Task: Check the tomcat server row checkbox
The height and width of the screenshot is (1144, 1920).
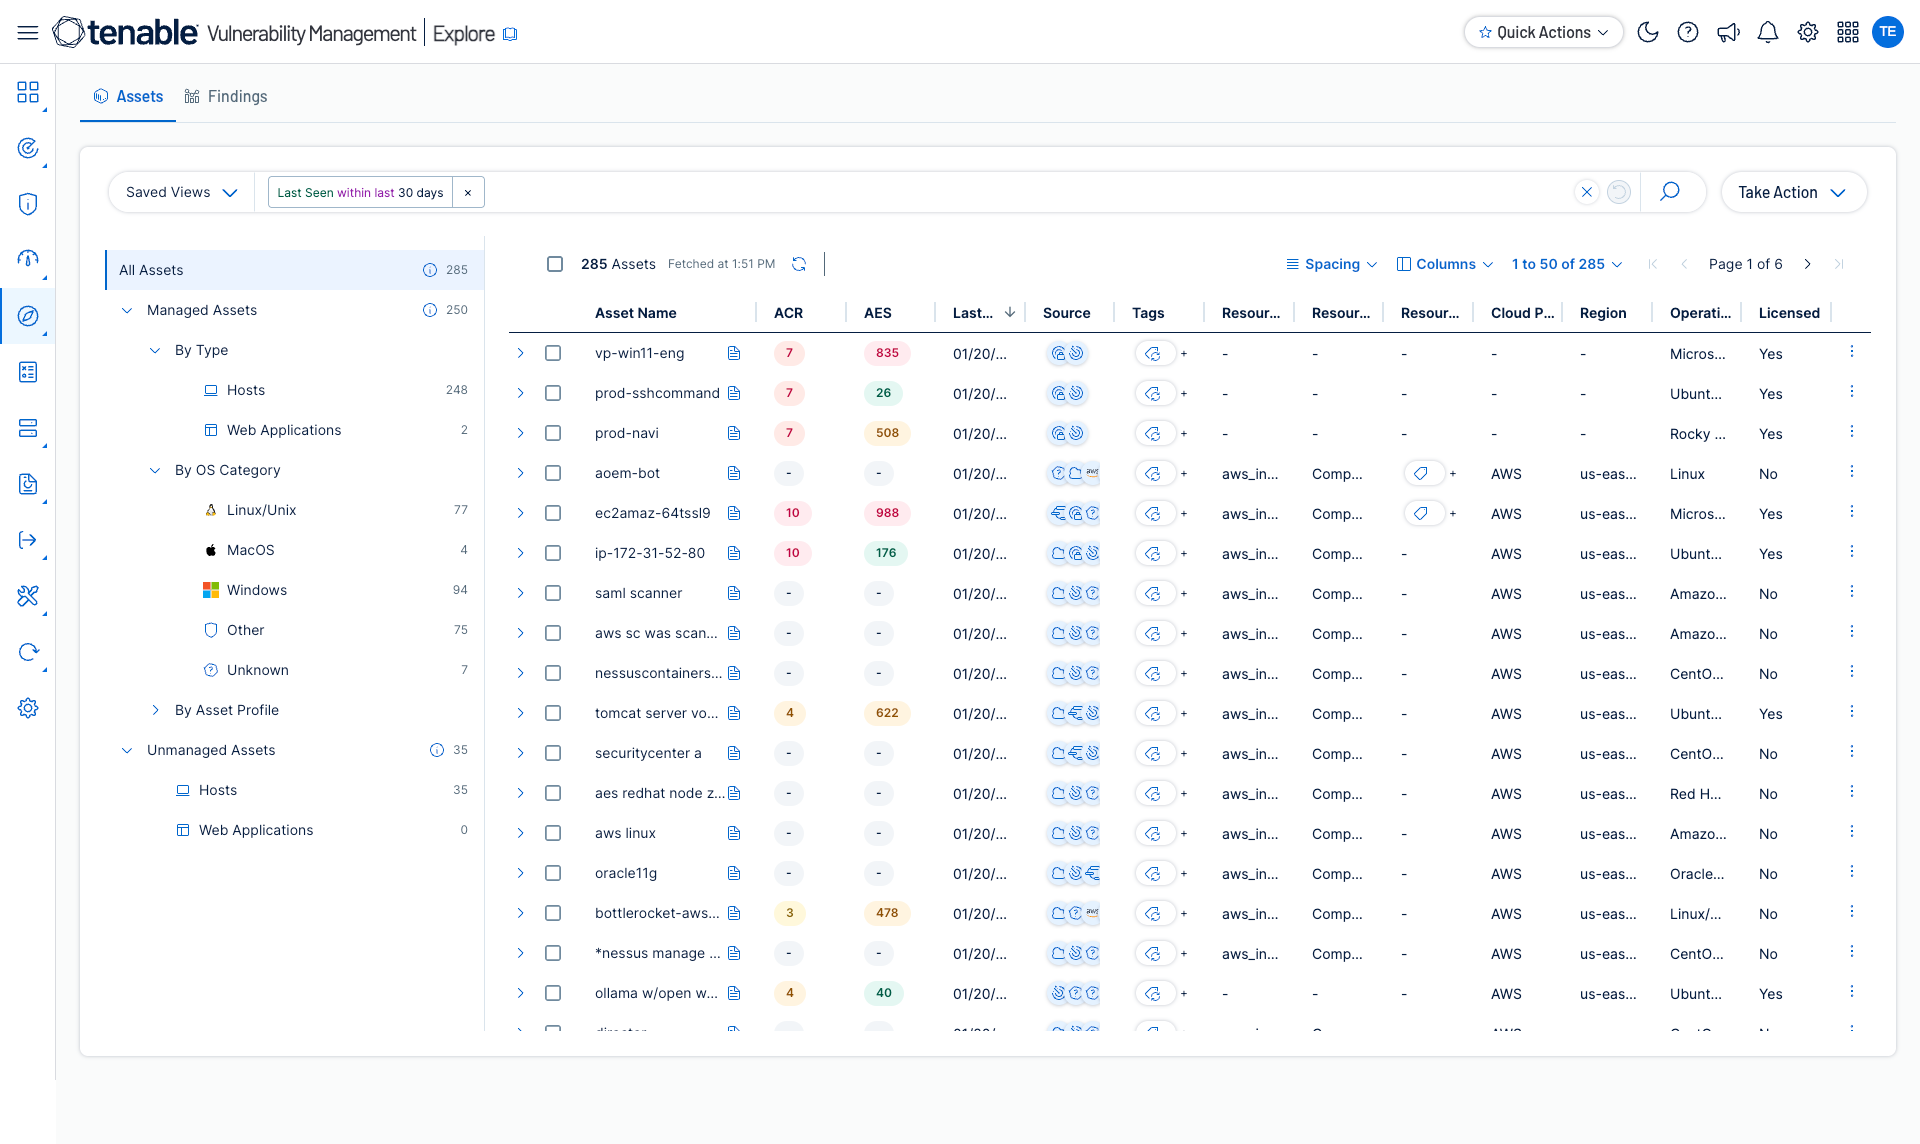Action: click(553, 713)
